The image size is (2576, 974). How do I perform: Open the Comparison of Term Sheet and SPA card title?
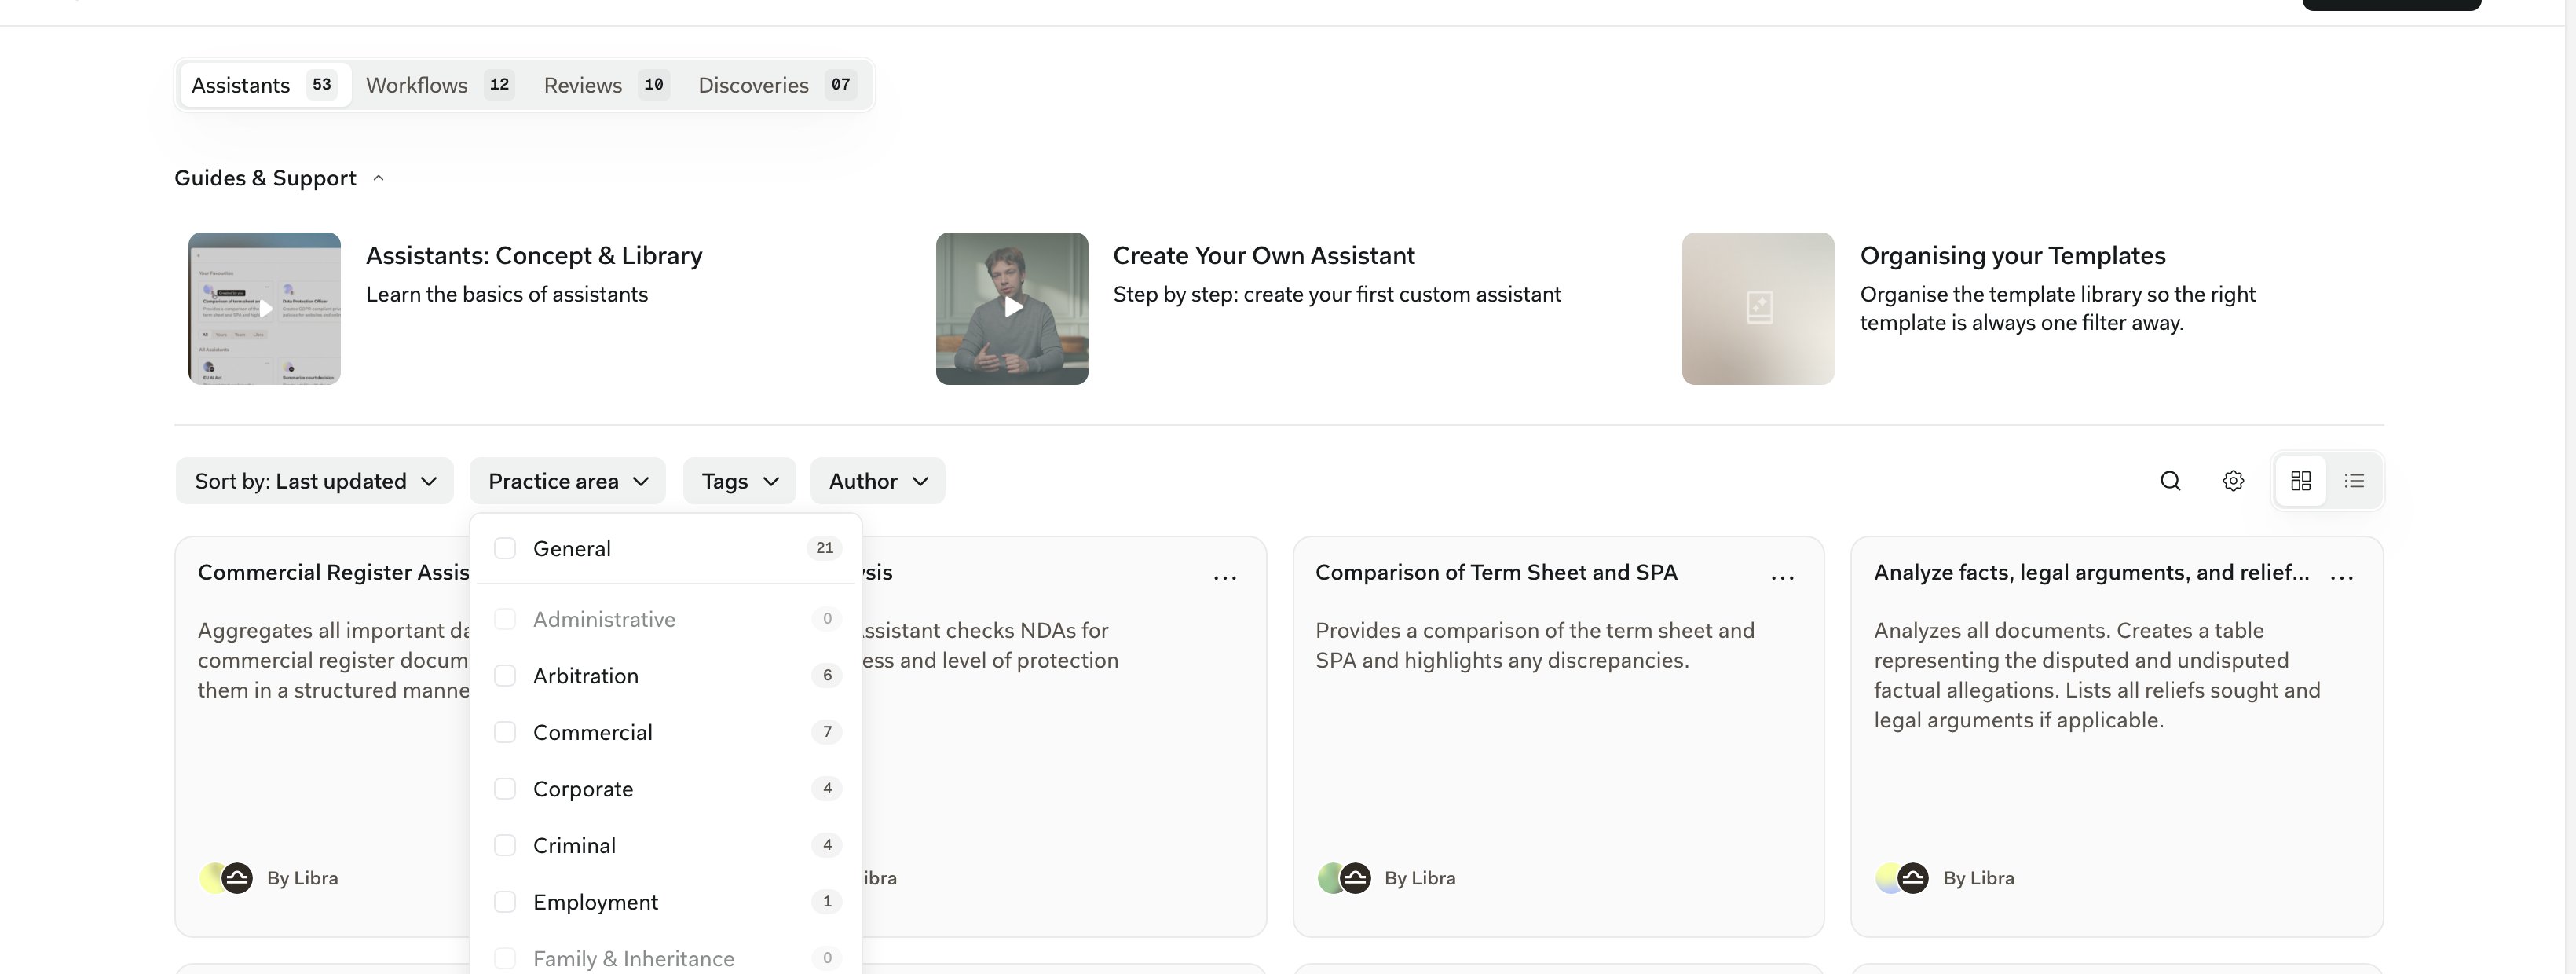pyautogui.click(x=1496, y=572)
